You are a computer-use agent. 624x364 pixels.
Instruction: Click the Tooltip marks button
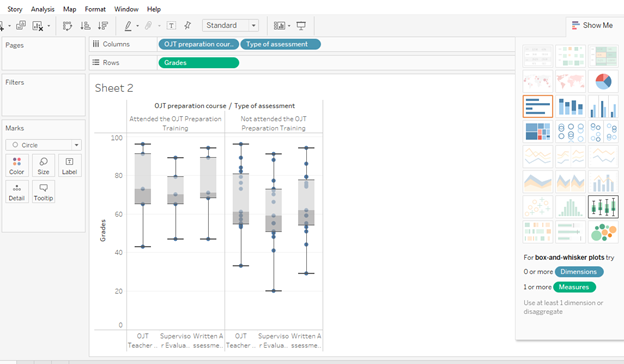click(43, 192)
